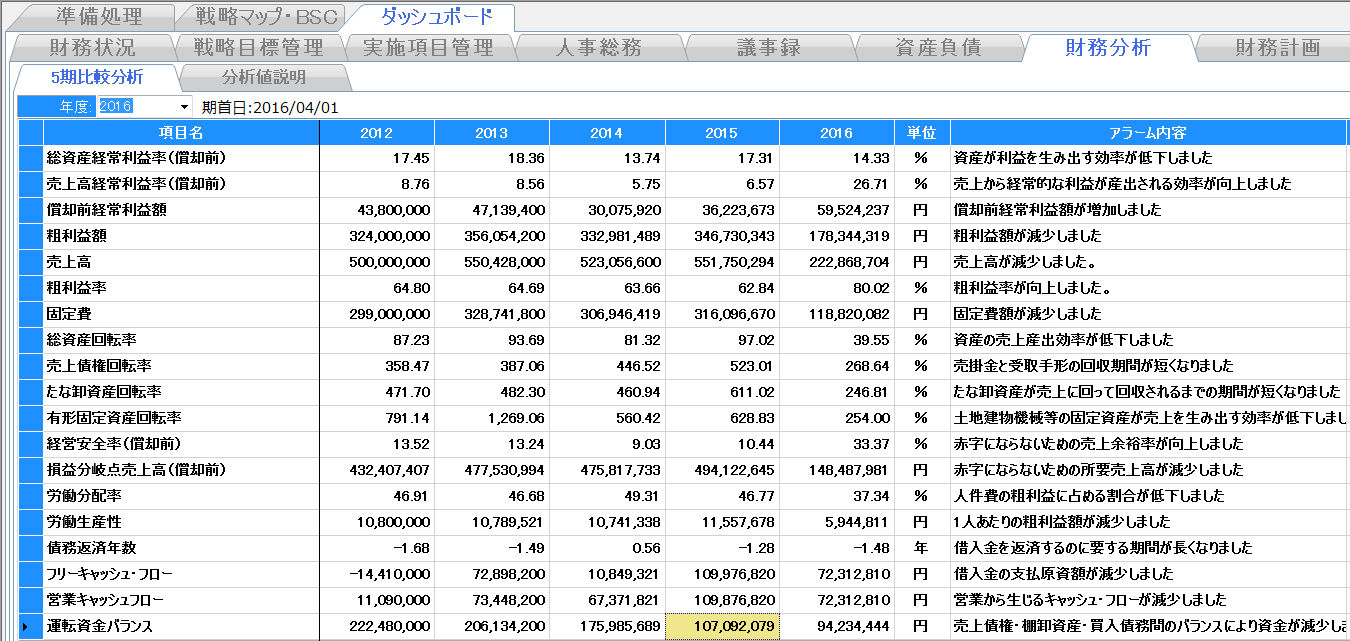The width and height of the screenshot is (1350, 641).
Task: Select the 財務状況 tab
Action: point(92,48)
